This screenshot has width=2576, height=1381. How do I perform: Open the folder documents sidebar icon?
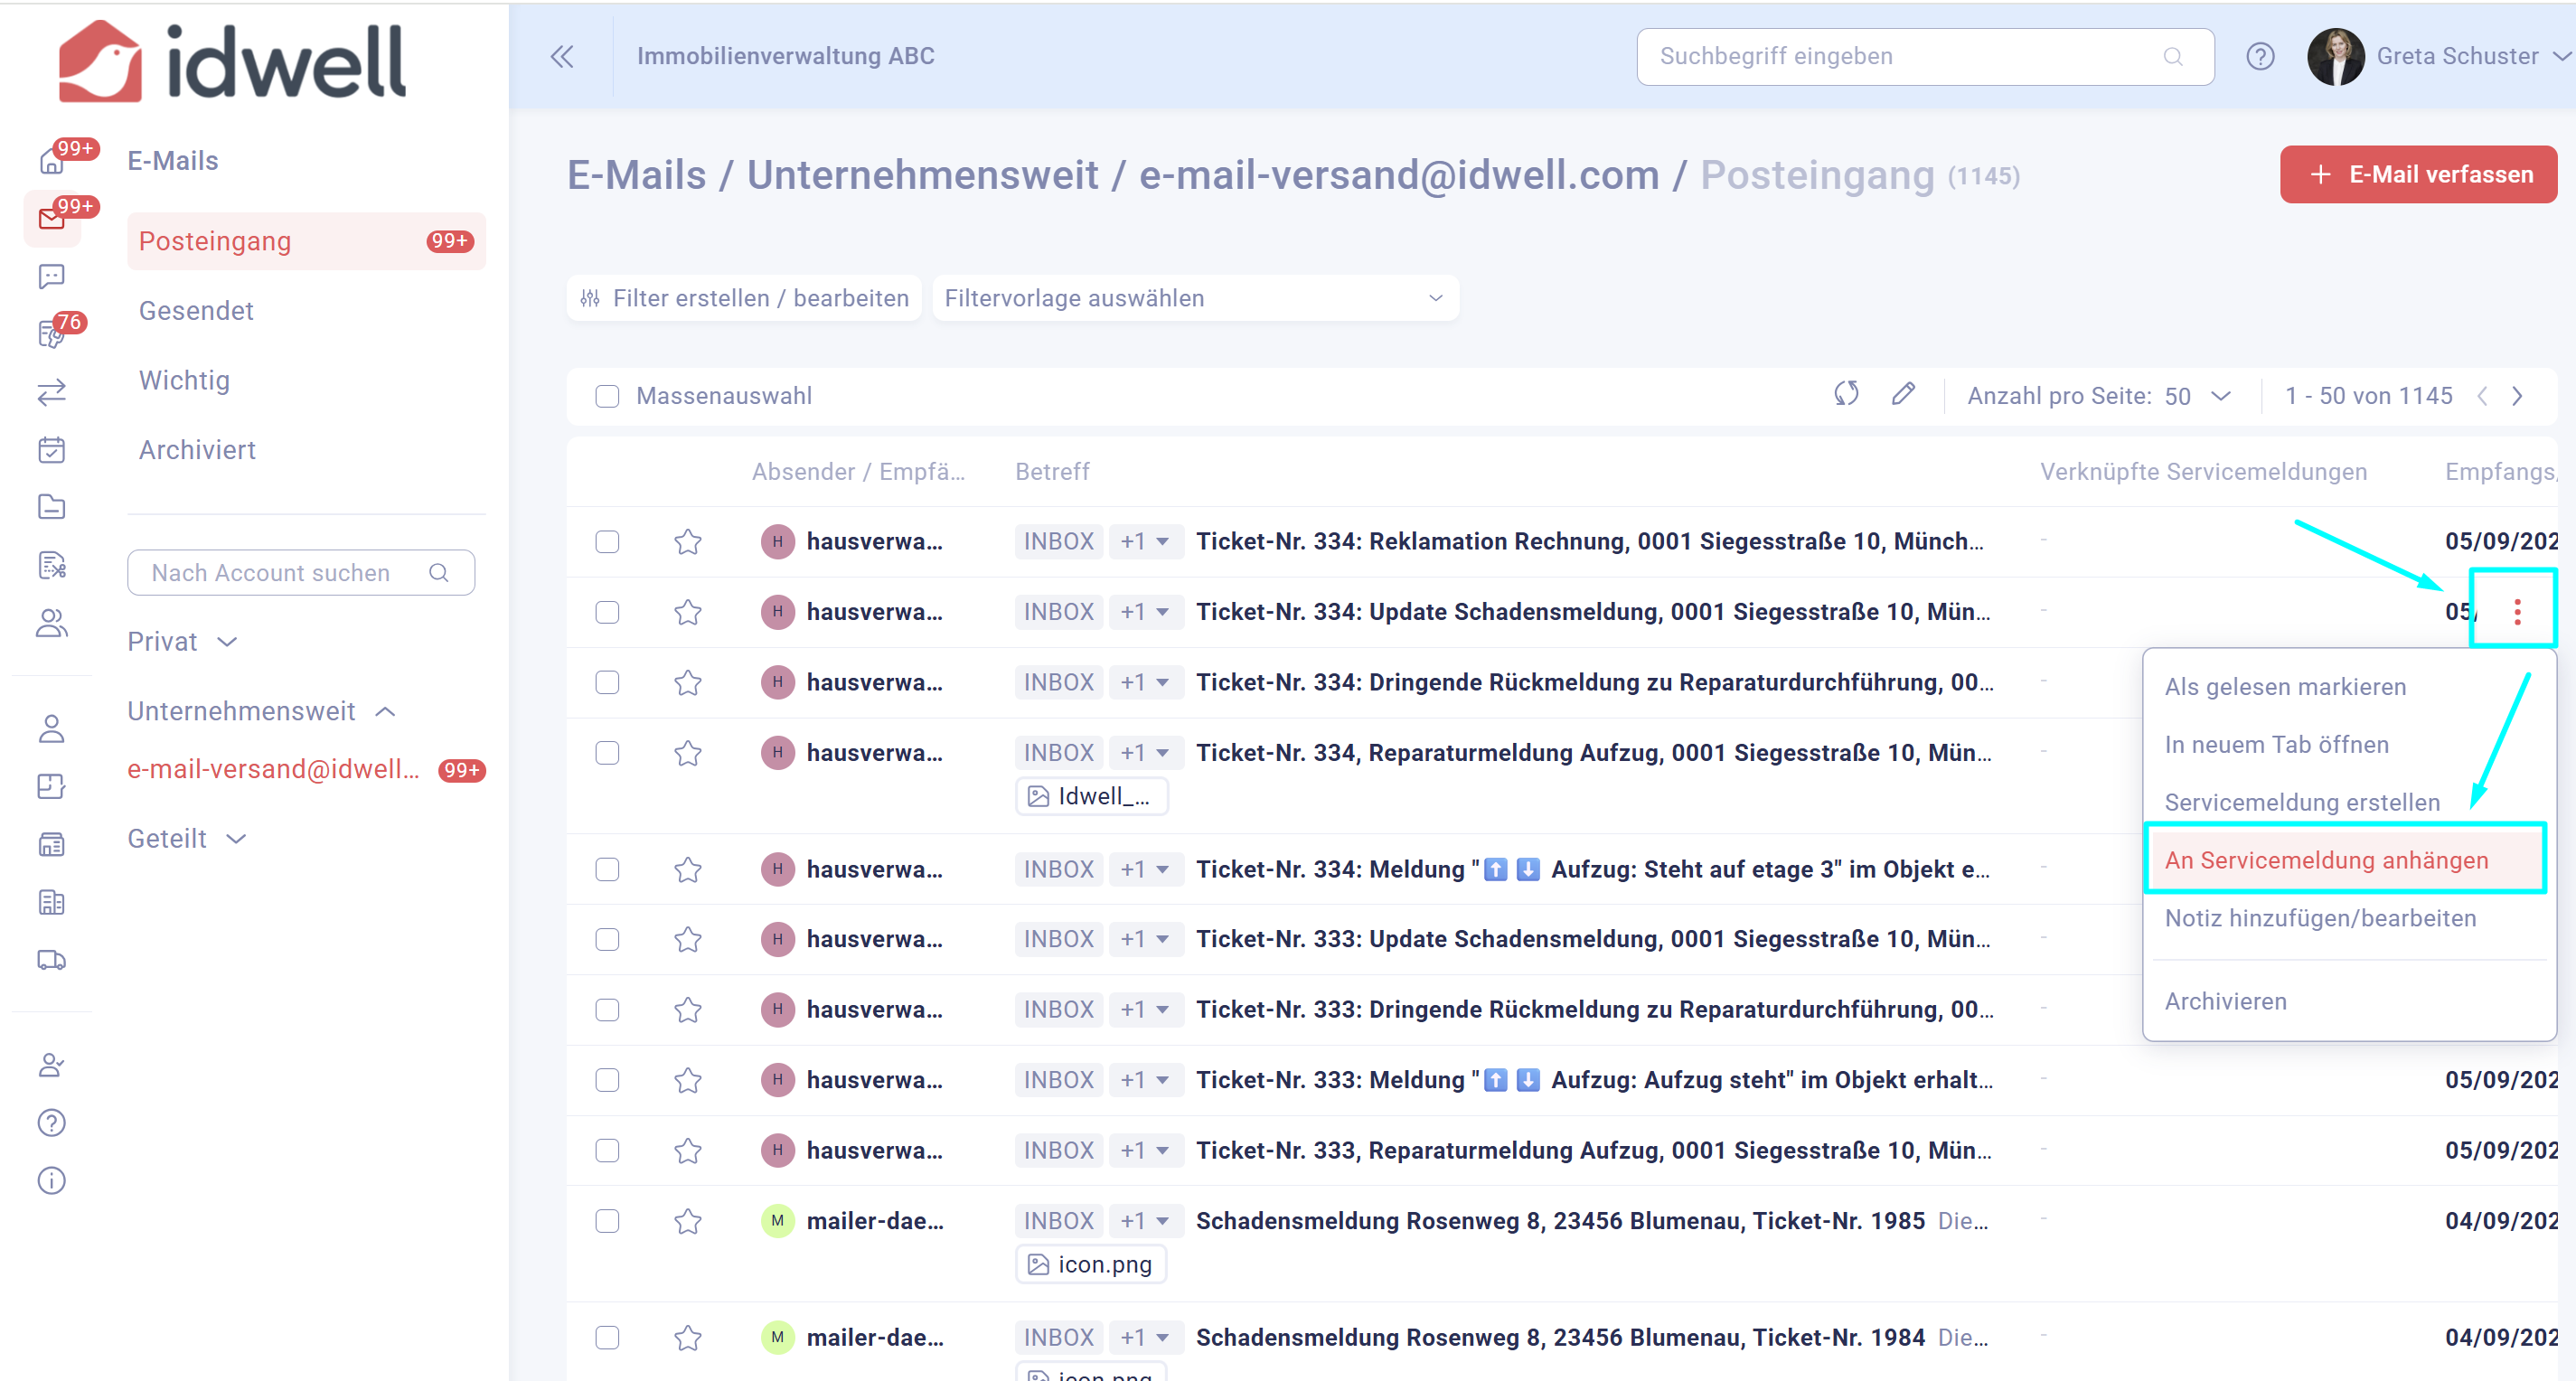(x=52, y=507)
